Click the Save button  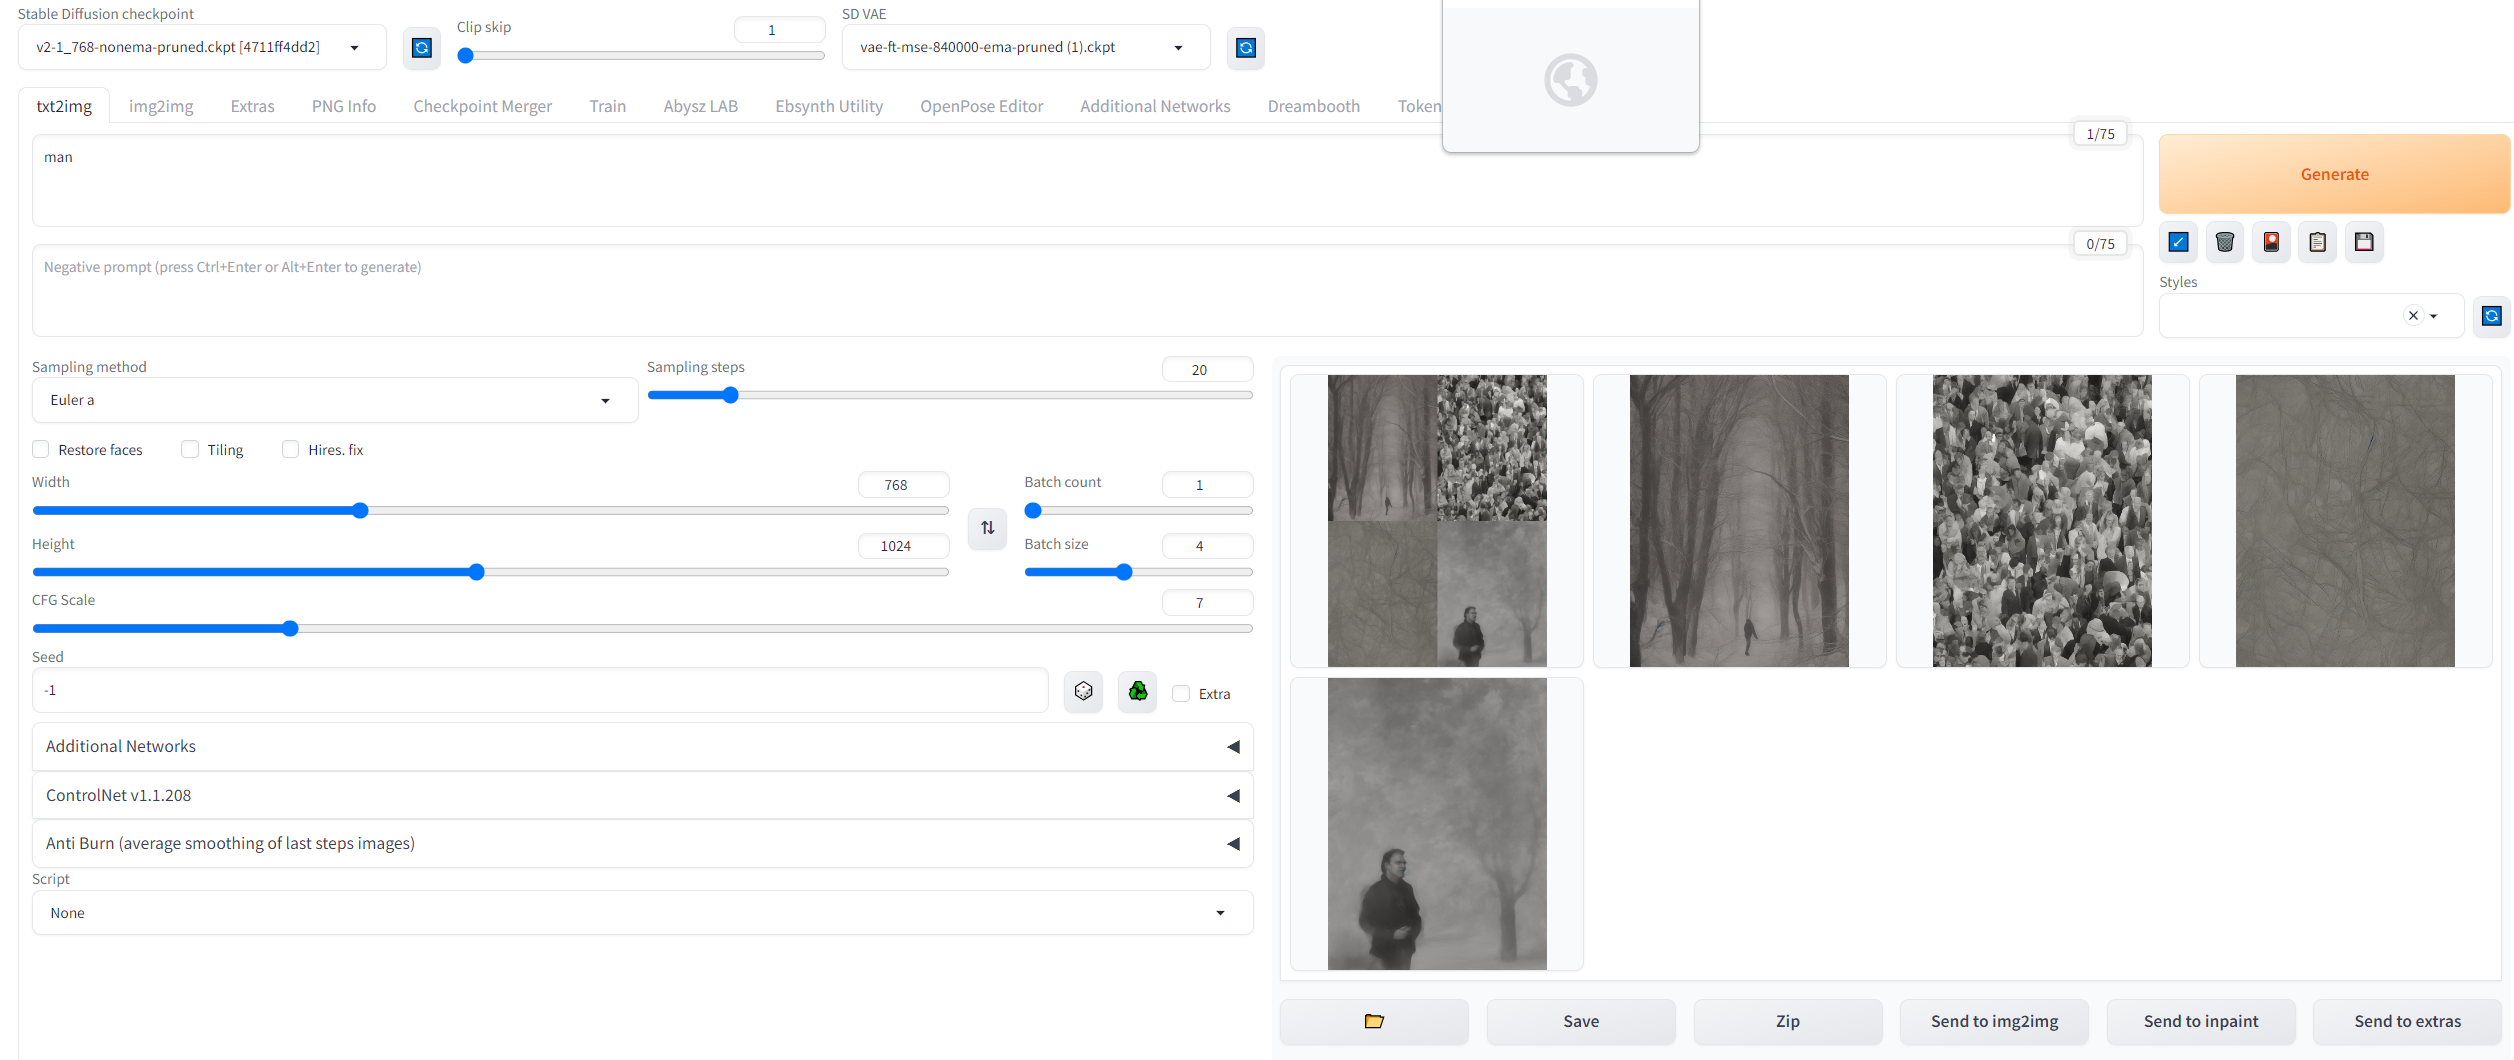(1581, 1021)
